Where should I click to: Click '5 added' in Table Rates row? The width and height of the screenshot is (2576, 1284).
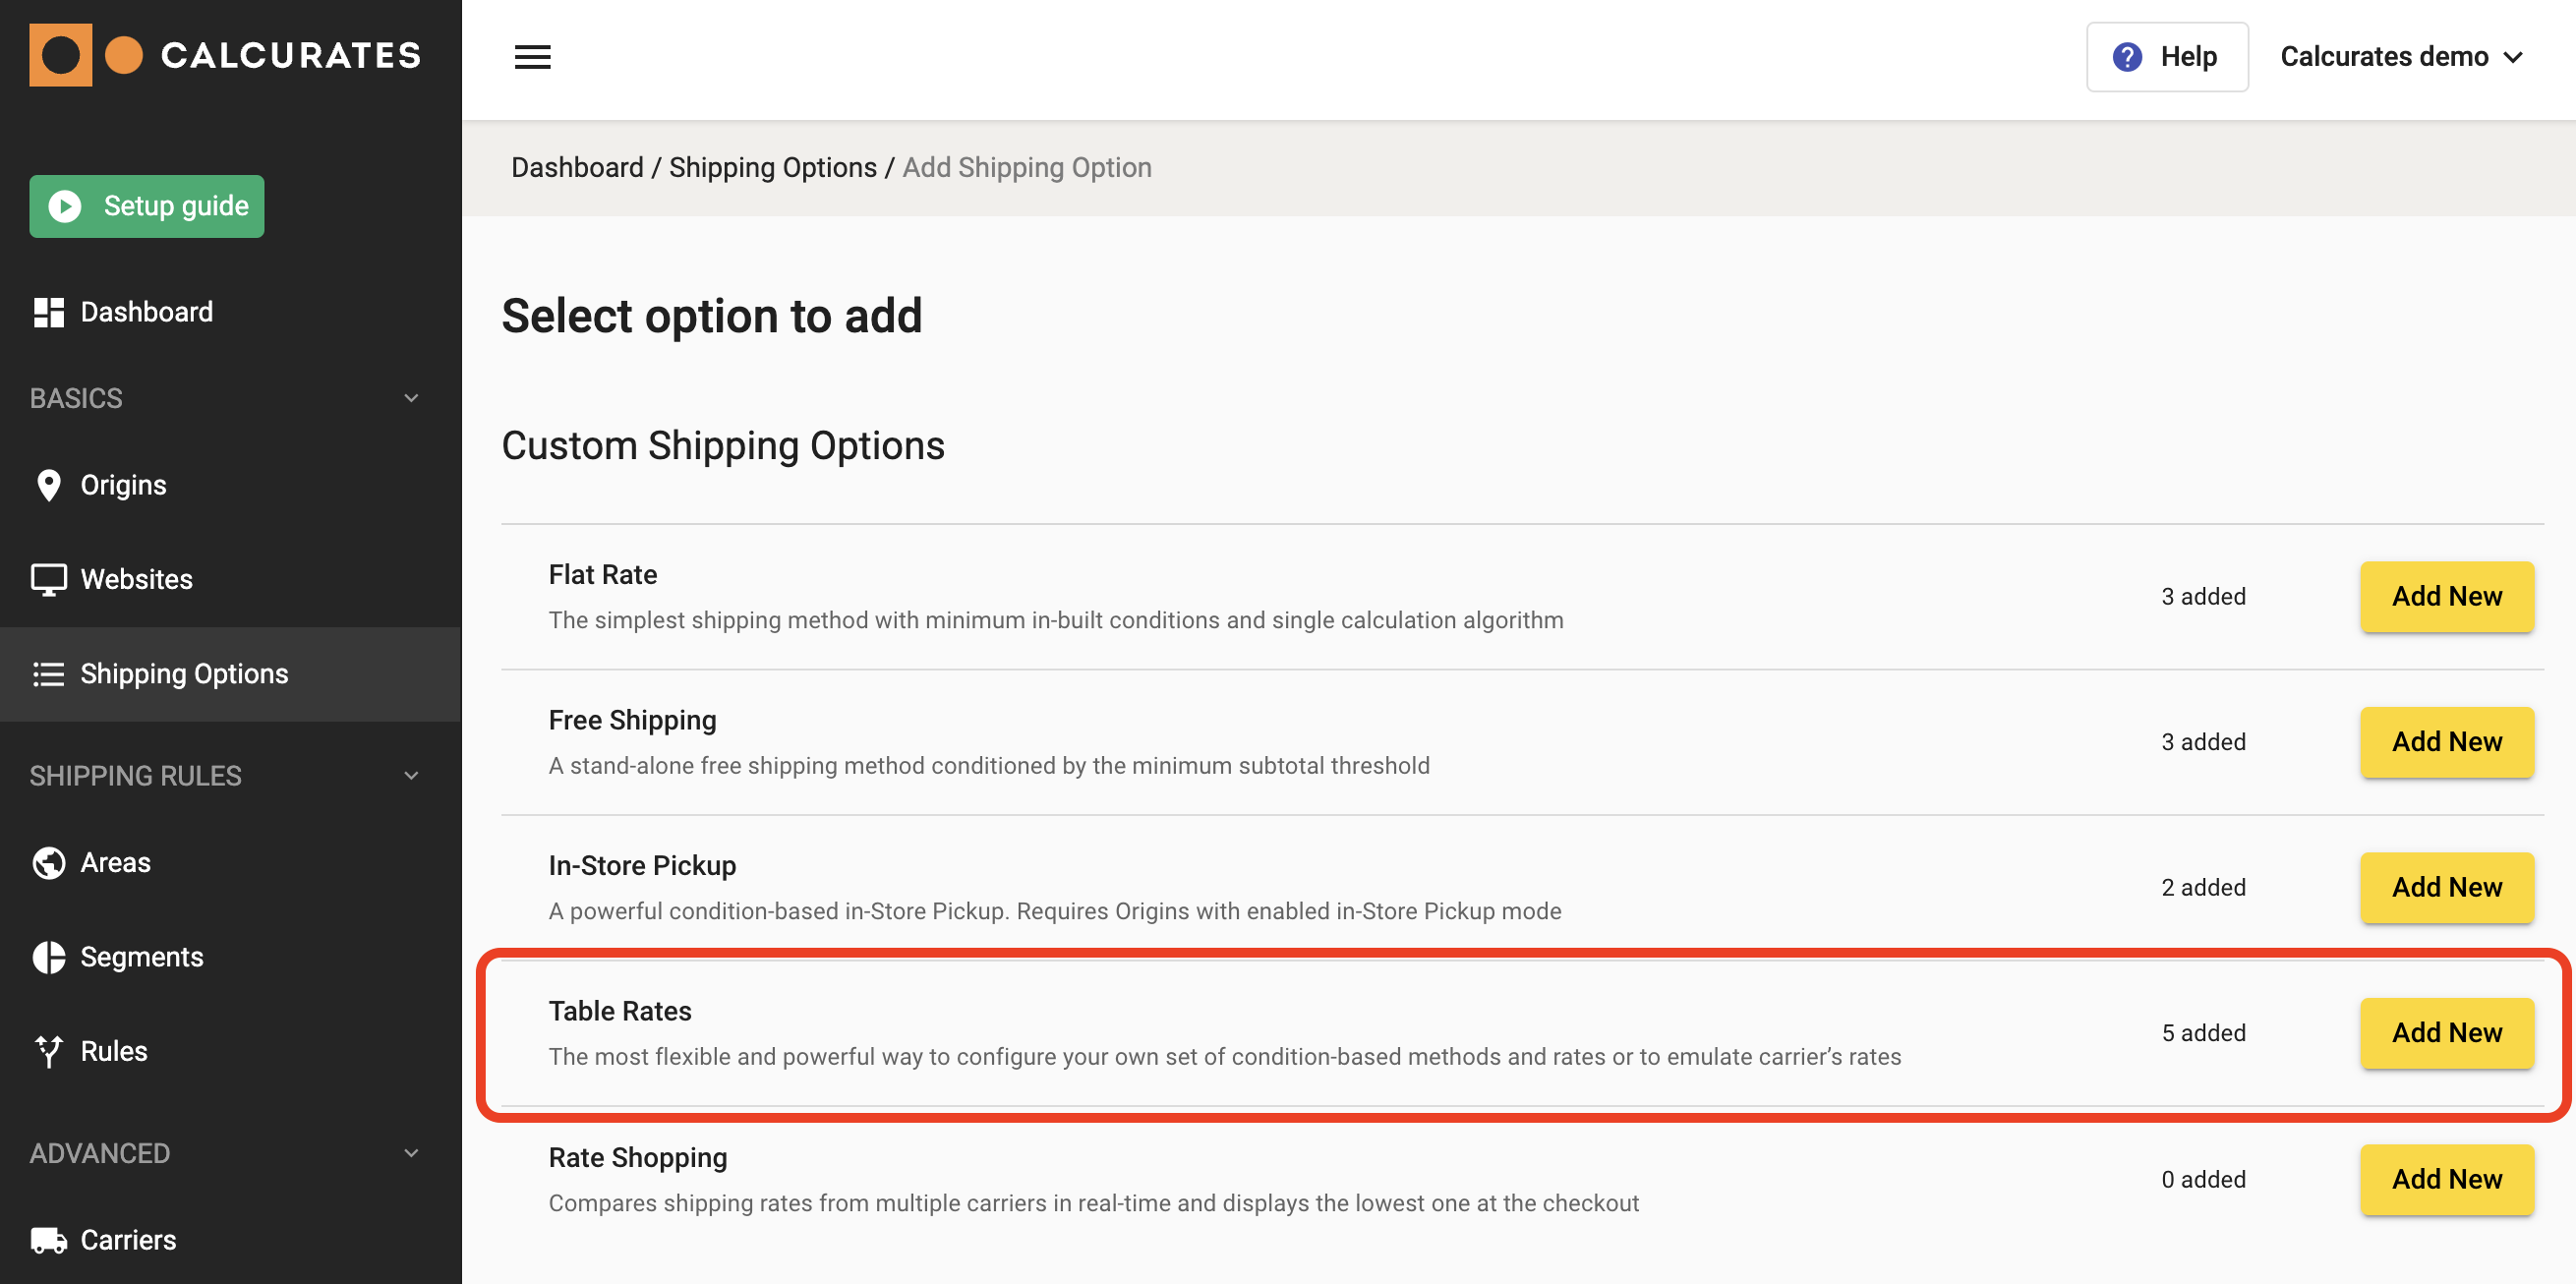pyautogui.click(x=2203, y=1033)
